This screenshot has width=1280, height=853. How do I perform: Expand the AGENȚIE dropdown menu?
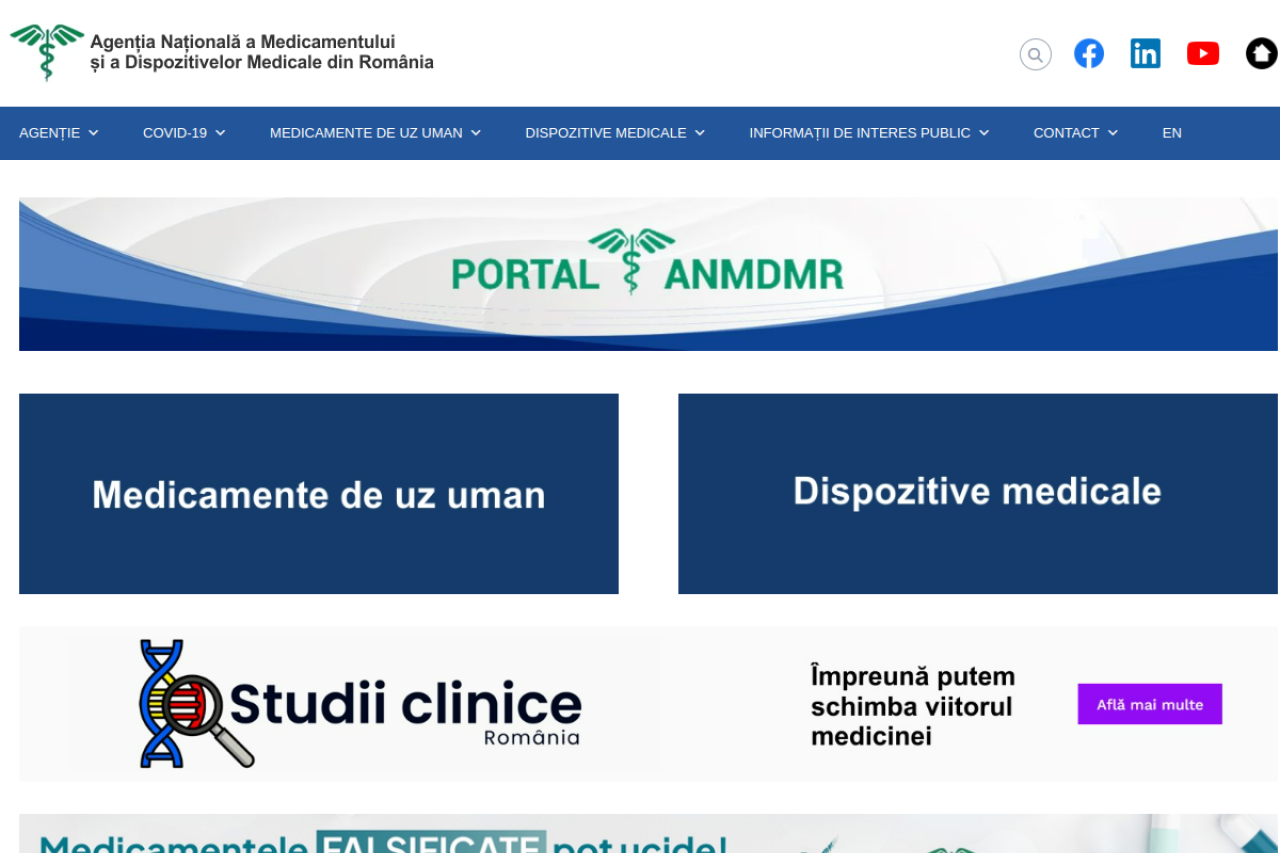tap(58, 133)
